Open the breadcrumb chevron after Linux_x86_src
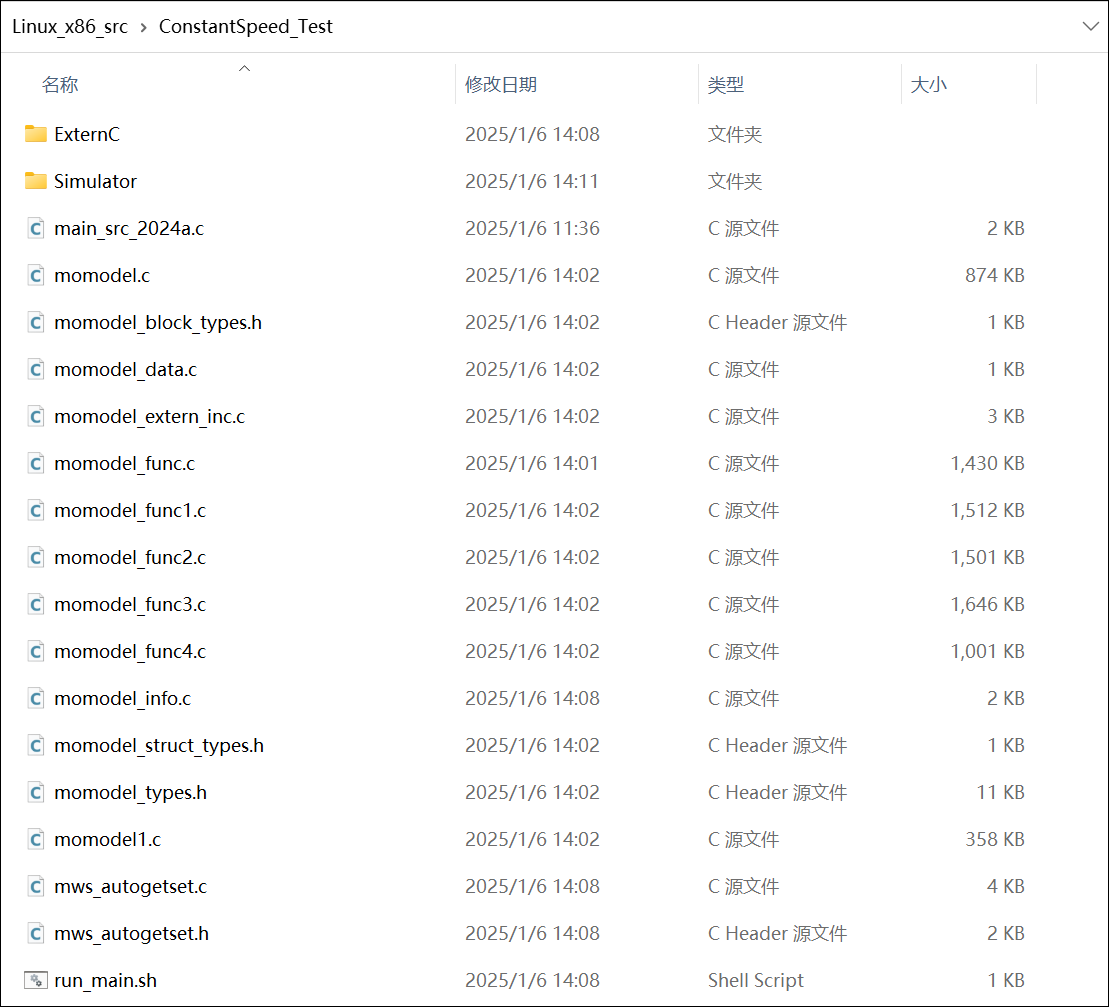 [143, 27]
